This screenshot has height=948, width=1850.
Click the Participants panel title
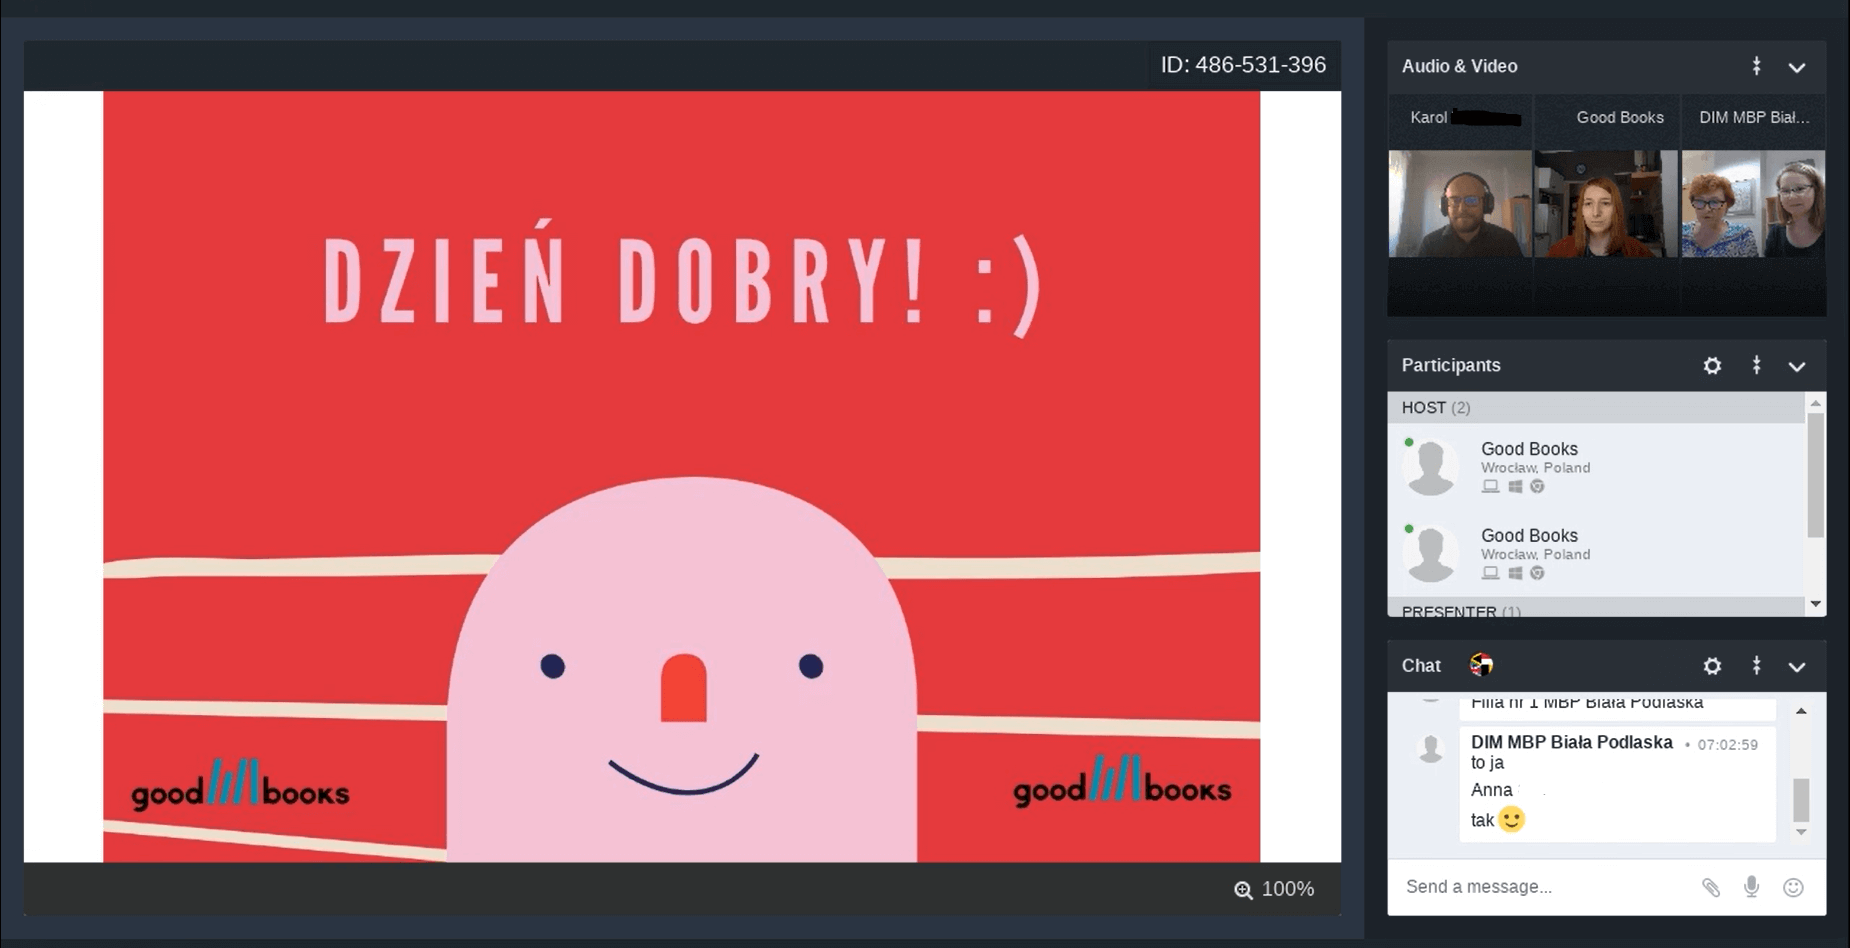point(1451,365)
